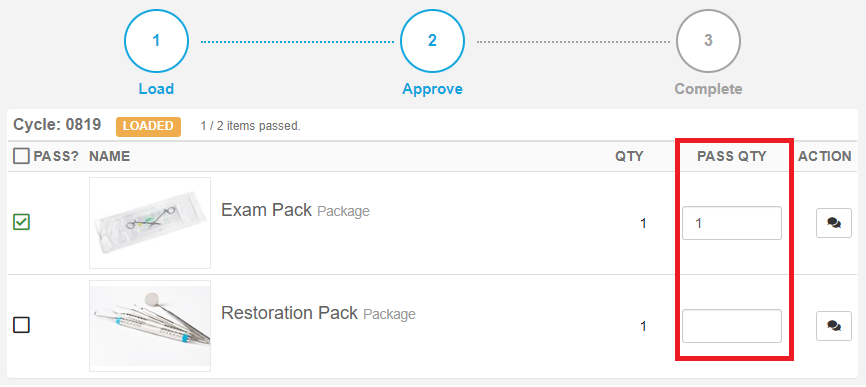This screenshot has height=387, width=866.
Task: Click the empty Restoration Pack pass quantity field
Action: pyautogui.click(x=732, y=326)
